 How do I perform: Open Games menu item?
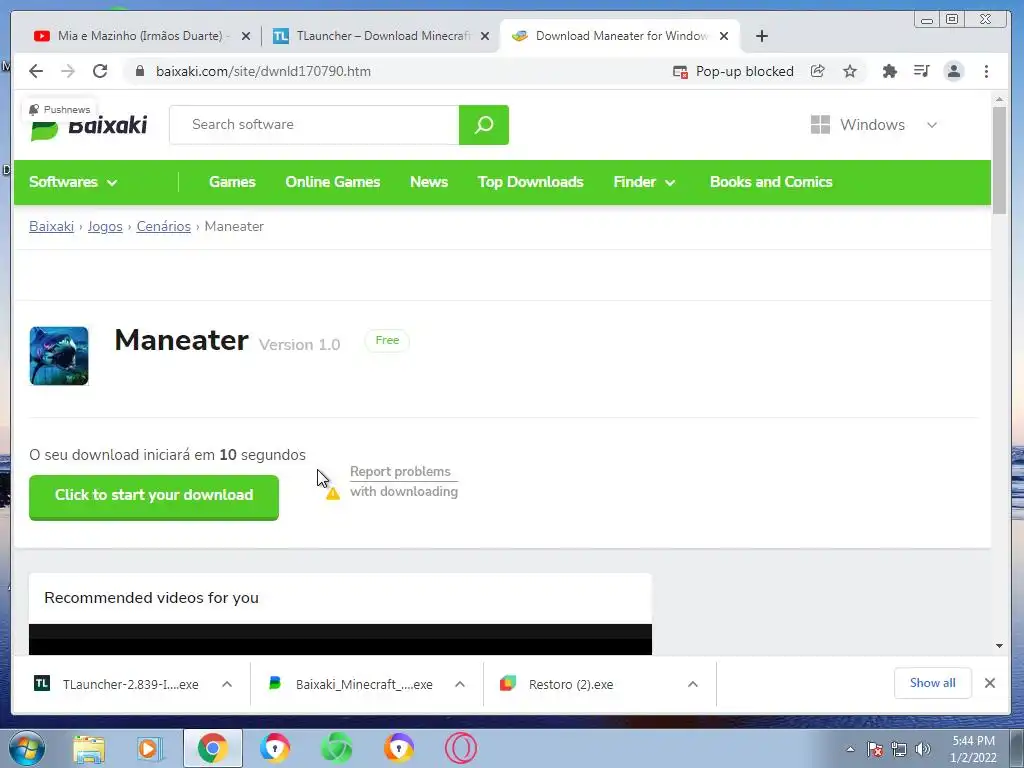(232, 182)
